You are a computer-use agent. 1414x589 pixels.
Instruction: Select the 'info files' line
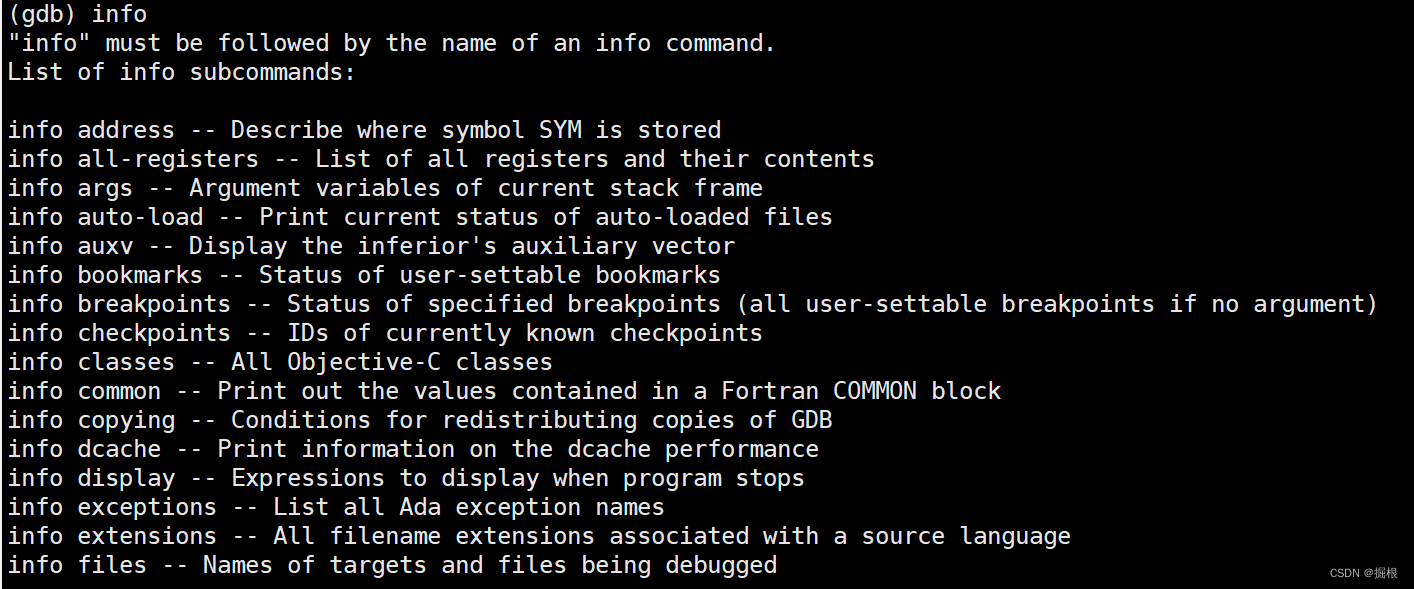pyautogui.click(x=392, y=565)
